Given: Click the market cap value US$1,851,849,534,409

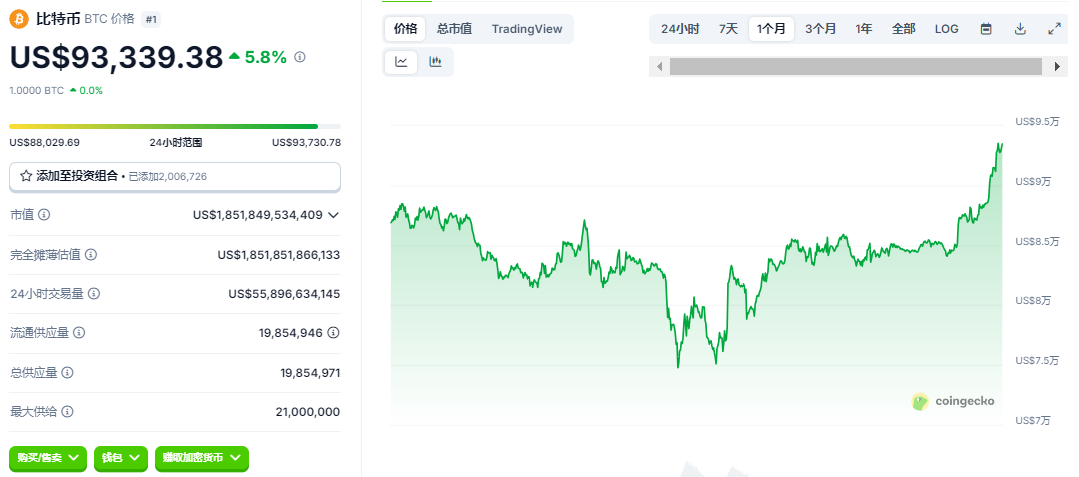Looking at the screenshot, I should pyautogui.click(x=258, y=215).
